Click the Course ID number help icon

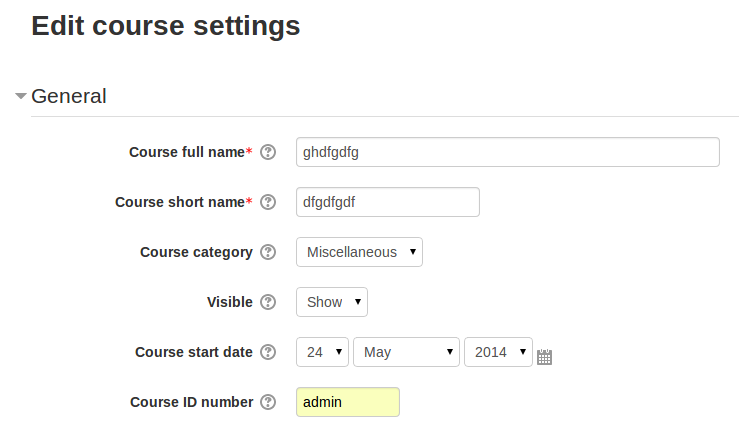(x=268, y=402)
